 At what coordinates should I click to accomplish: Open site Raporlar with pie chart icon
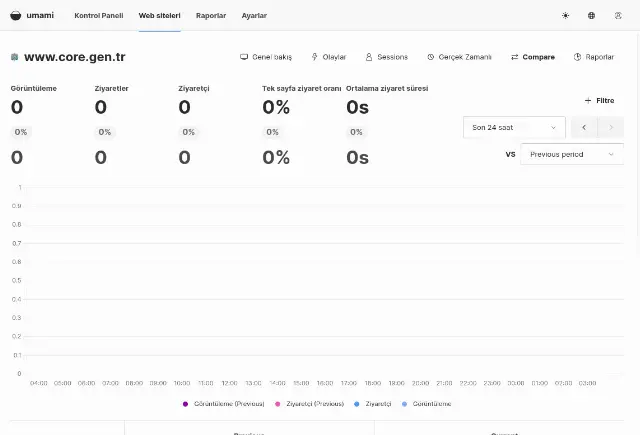(x=593, y=57)
